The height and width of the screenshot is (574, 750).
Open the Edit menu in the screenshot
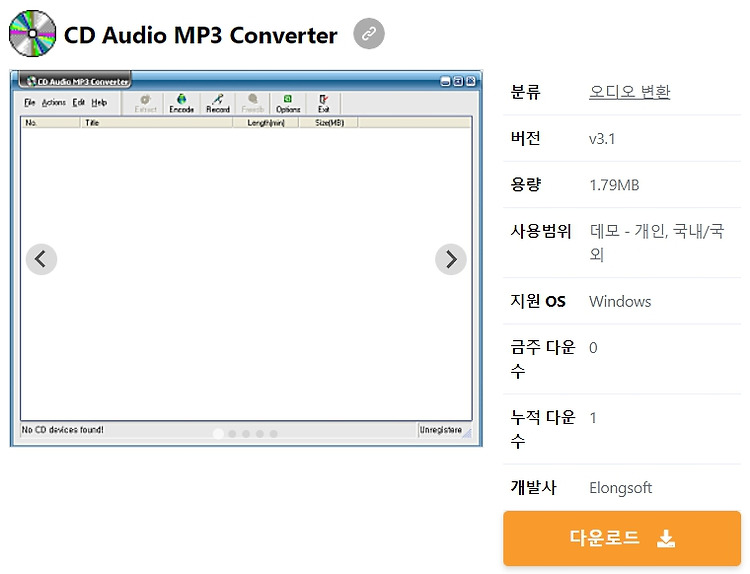78,102
